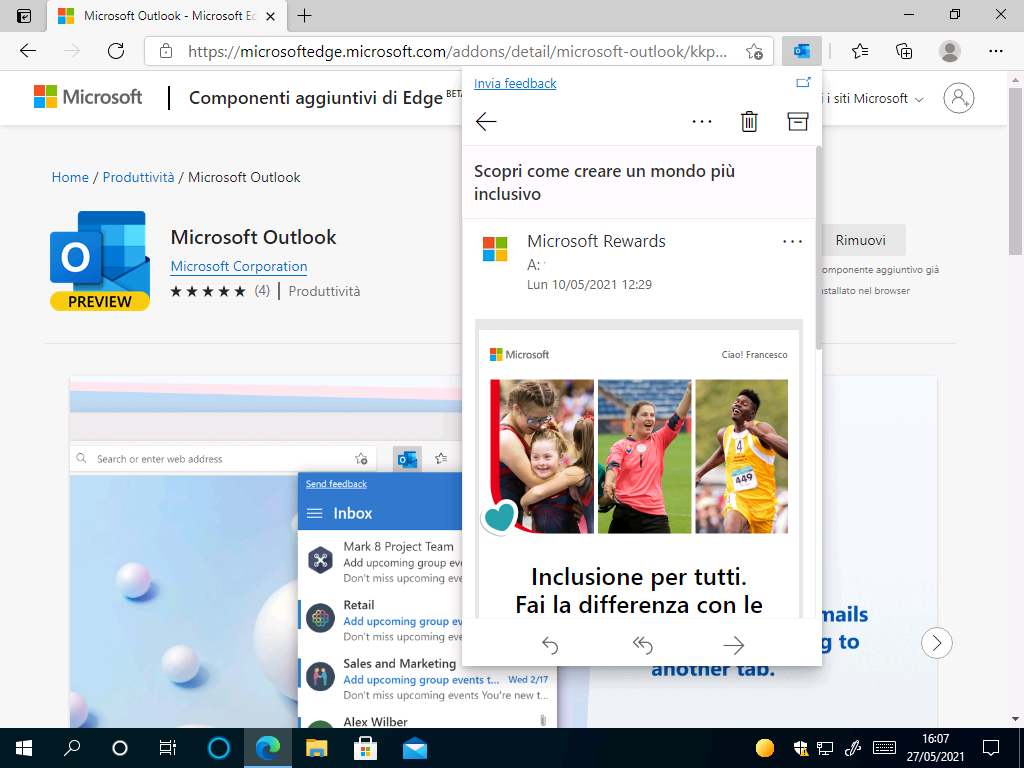Go back to previous page in Edge
Image resolution: width=1024 pixels, height=768 pixels.
[27, 51]
